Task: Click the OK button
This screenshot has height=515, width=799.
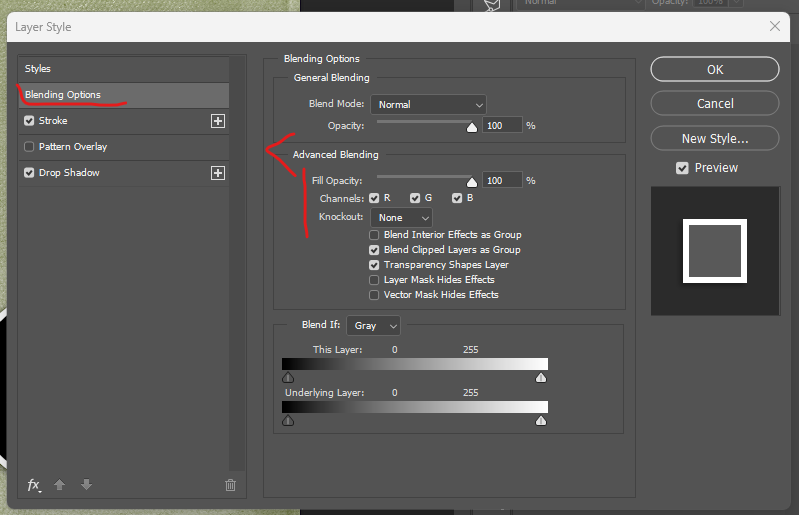Action: point(715,69)
